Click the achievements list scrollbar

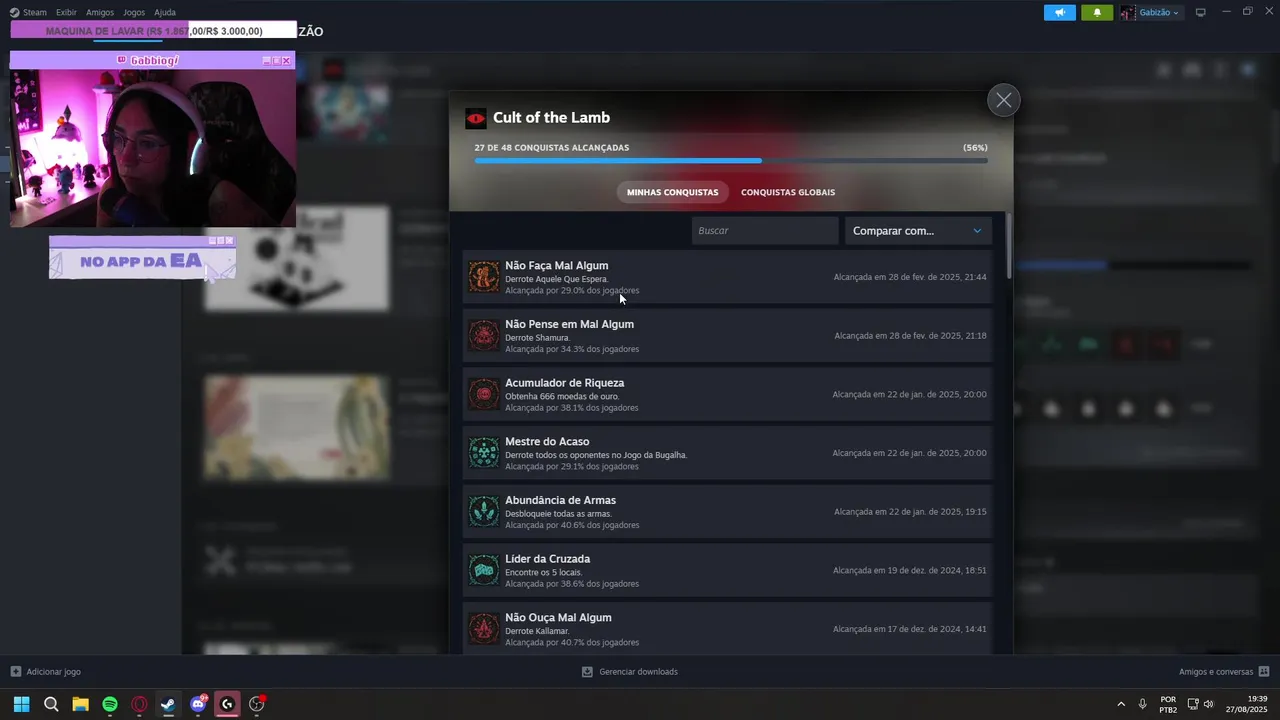[1009, 246]
